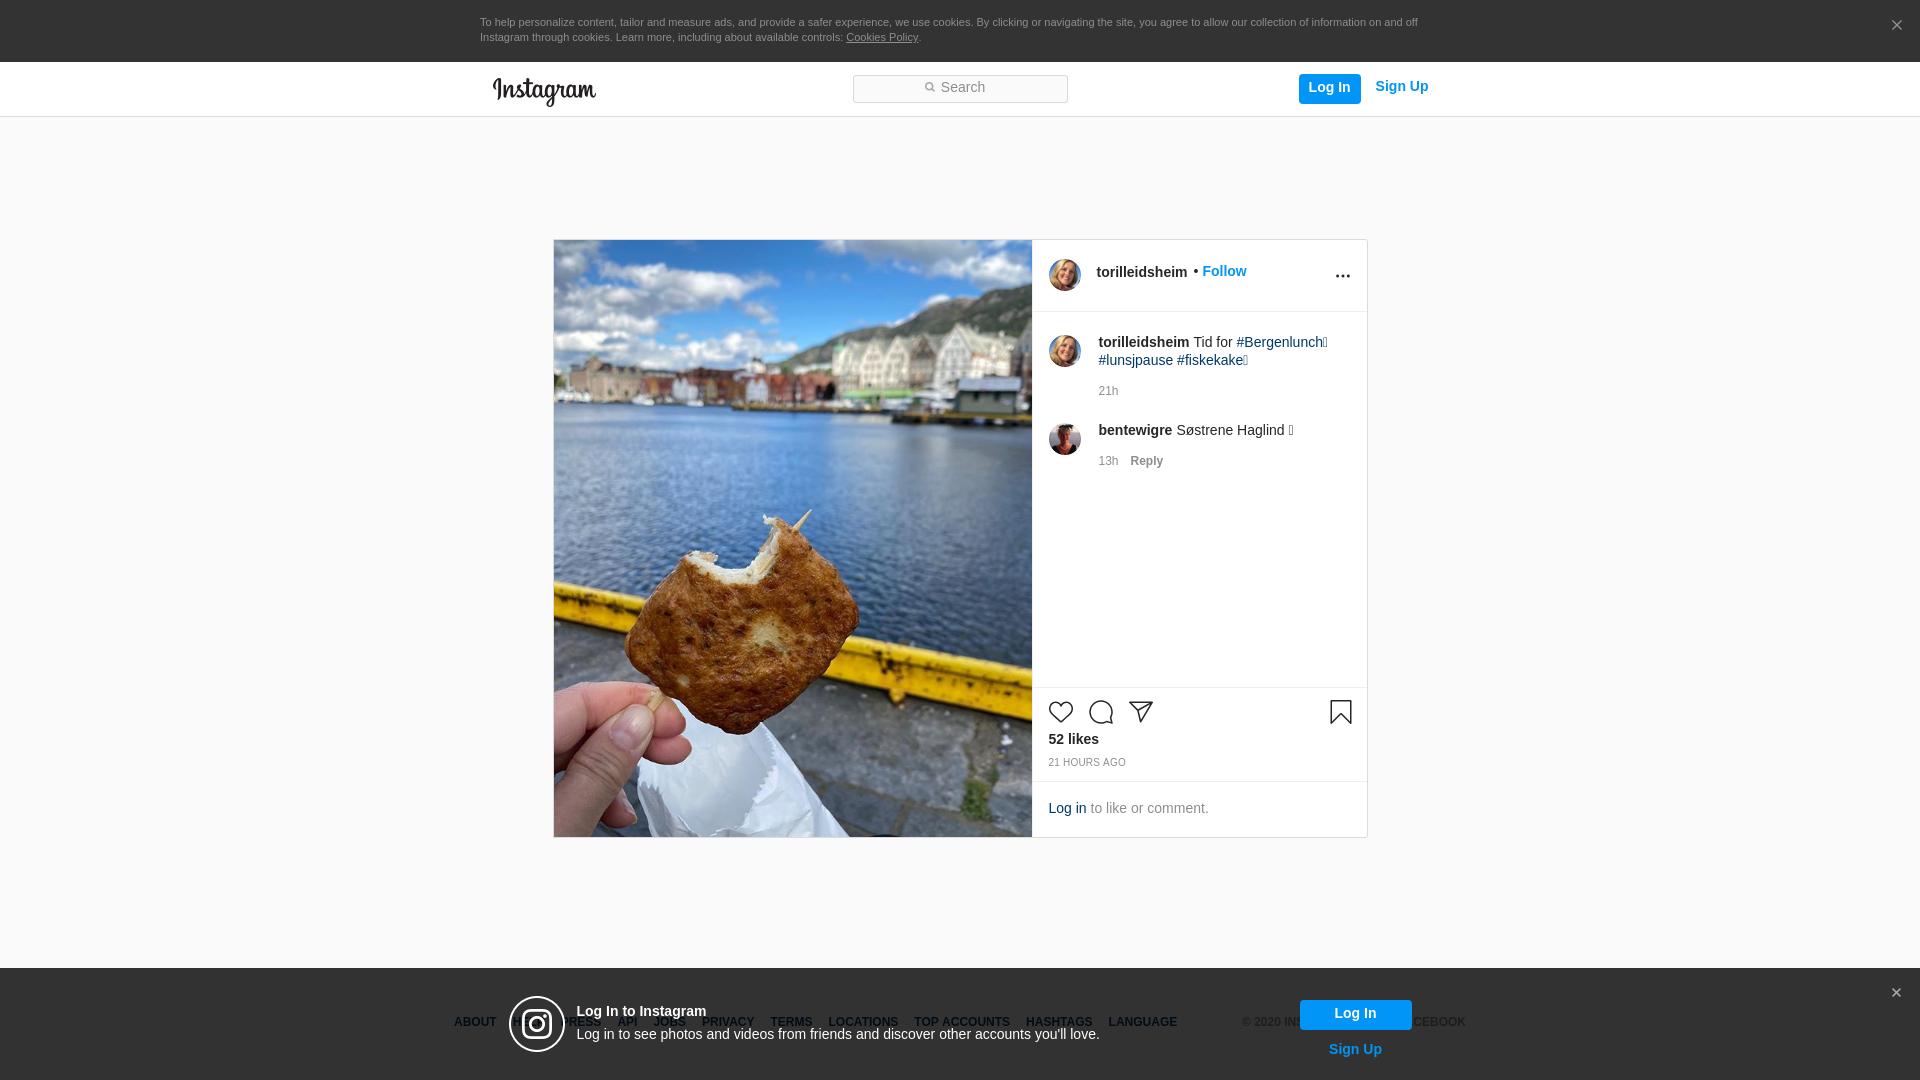This screenshot has width=1920, height=1080.
Task: Click Sign Up in the header
Action: [x=1401, y=87]
